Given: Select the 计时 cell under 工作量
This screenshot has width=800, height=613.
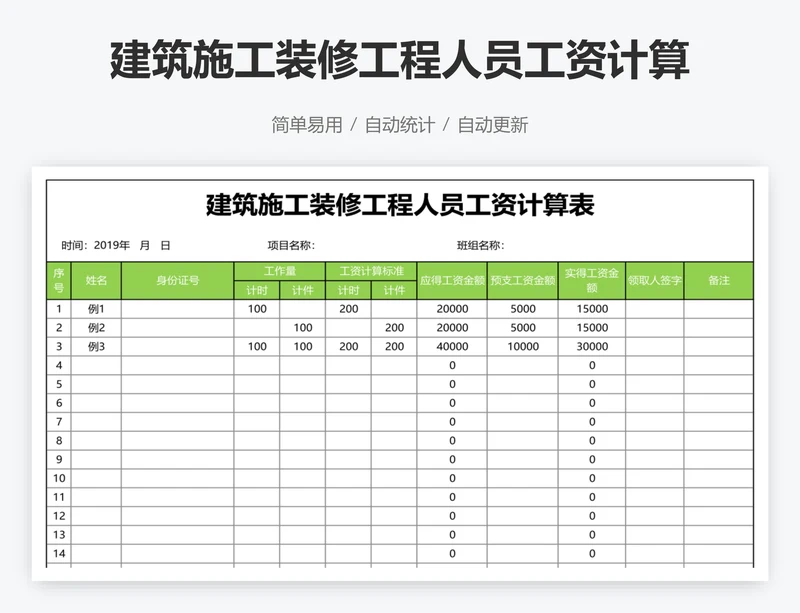Looking at the screenshot, I should click(257, 290).
